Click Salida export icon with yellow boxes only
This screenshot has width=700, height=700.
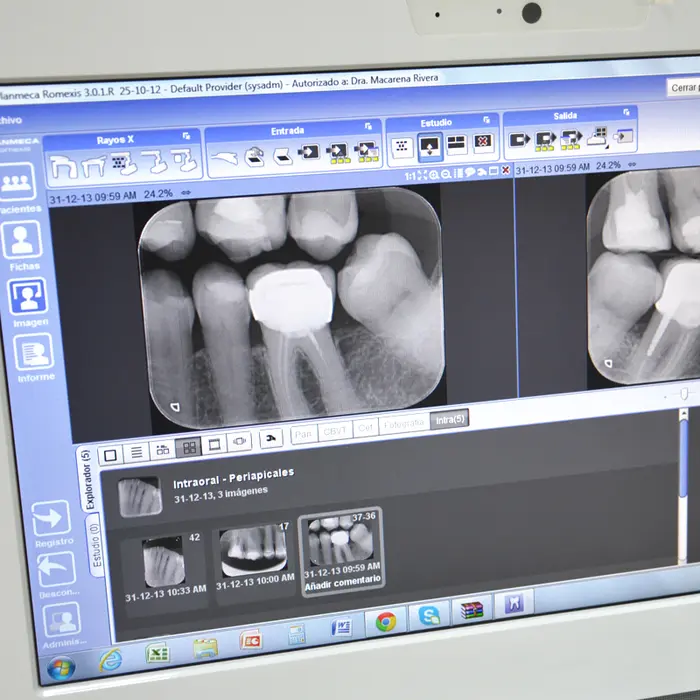(x=546, y=140)
